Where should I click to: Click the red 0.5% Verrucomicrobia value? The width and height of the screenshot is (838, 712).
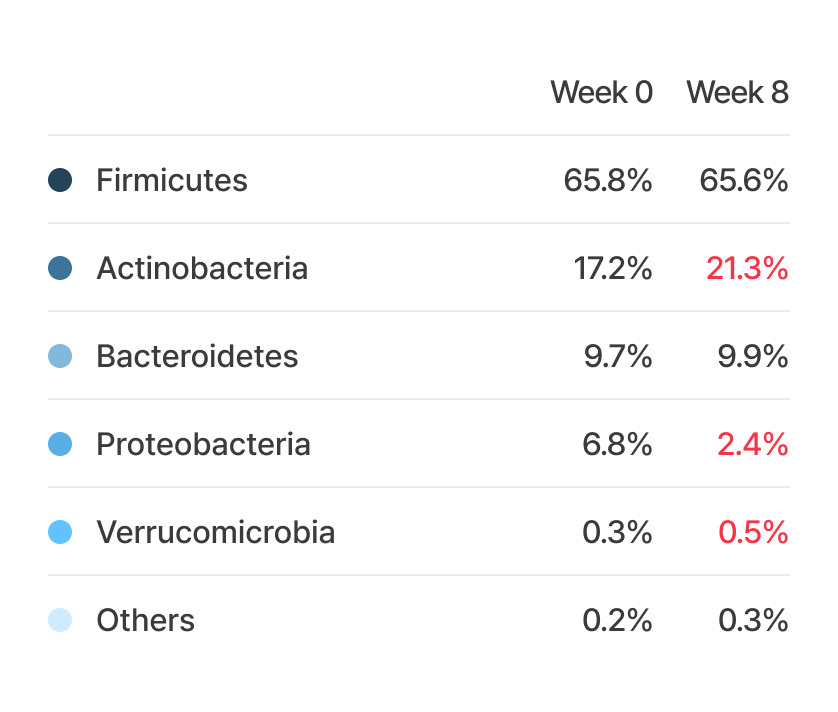753,532
